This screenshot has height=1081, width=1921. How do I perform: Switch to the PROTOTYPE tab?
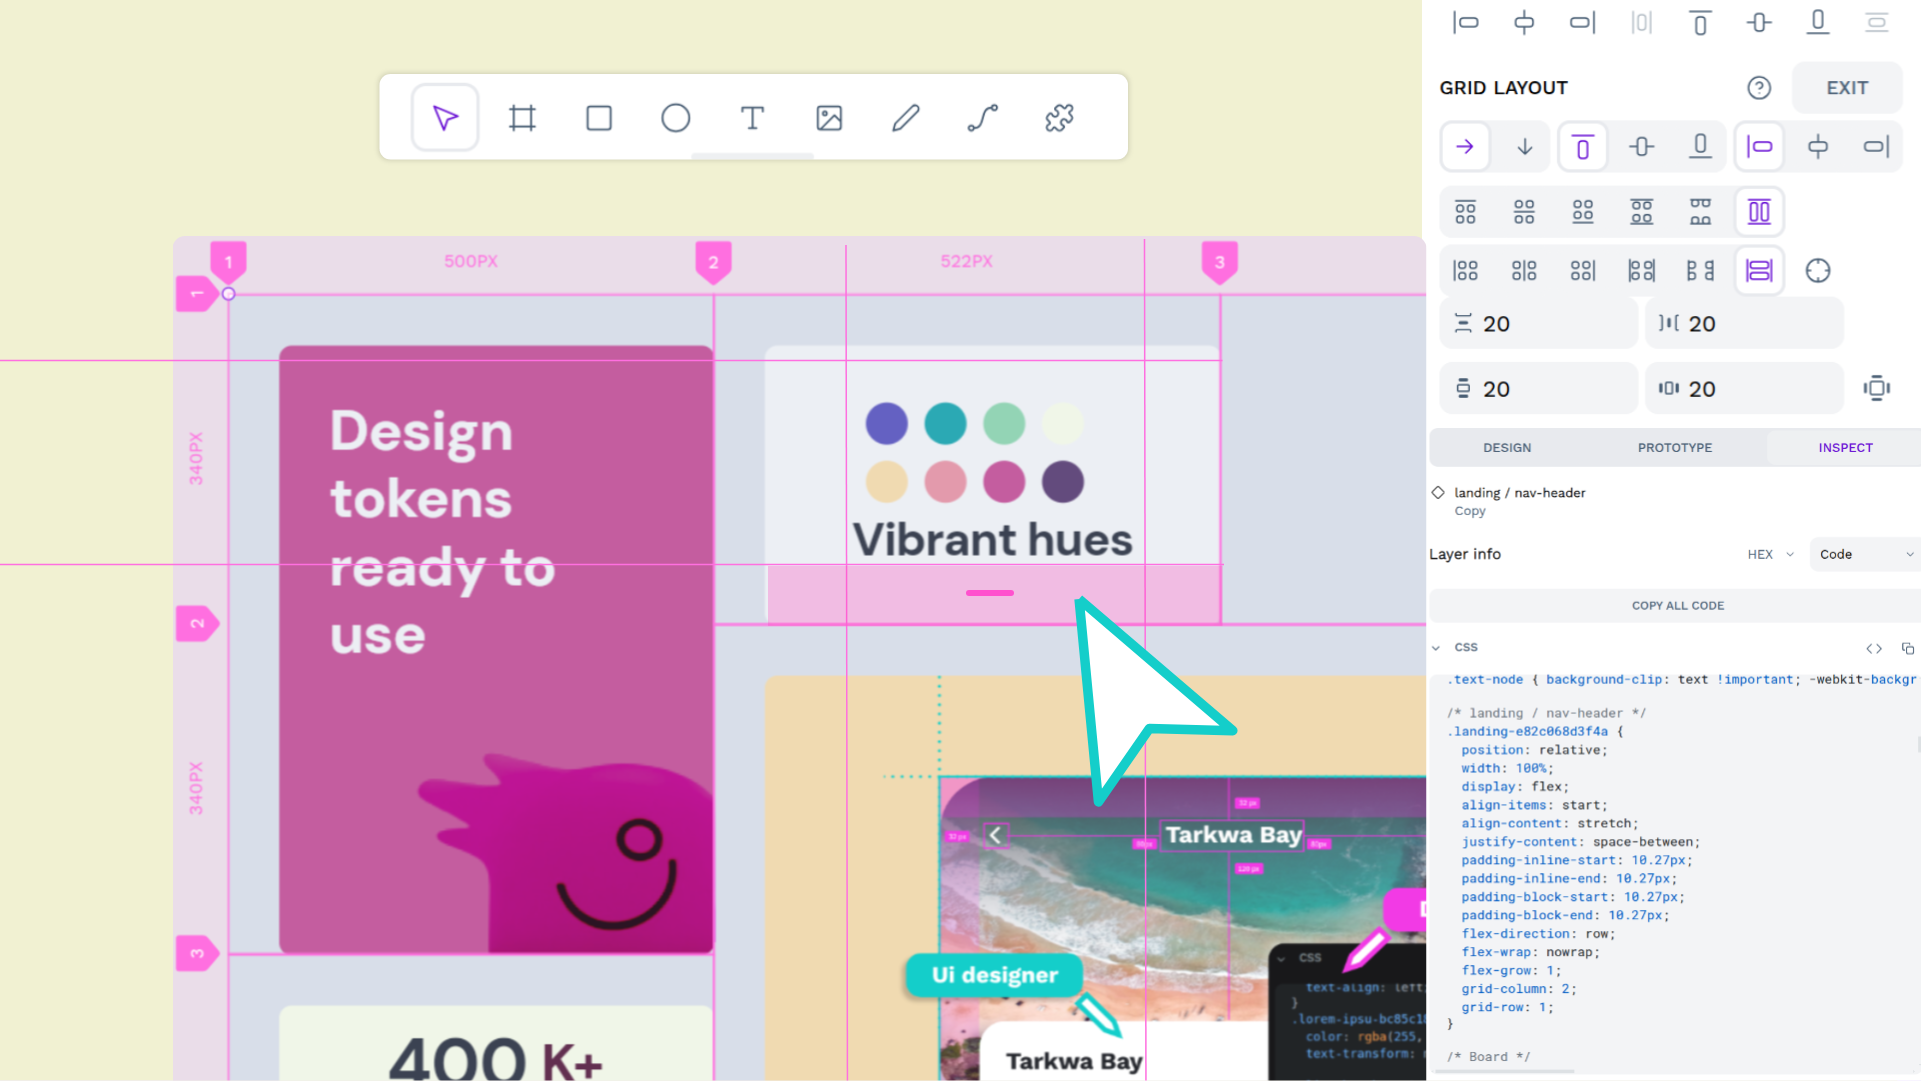coord(1675,448)
